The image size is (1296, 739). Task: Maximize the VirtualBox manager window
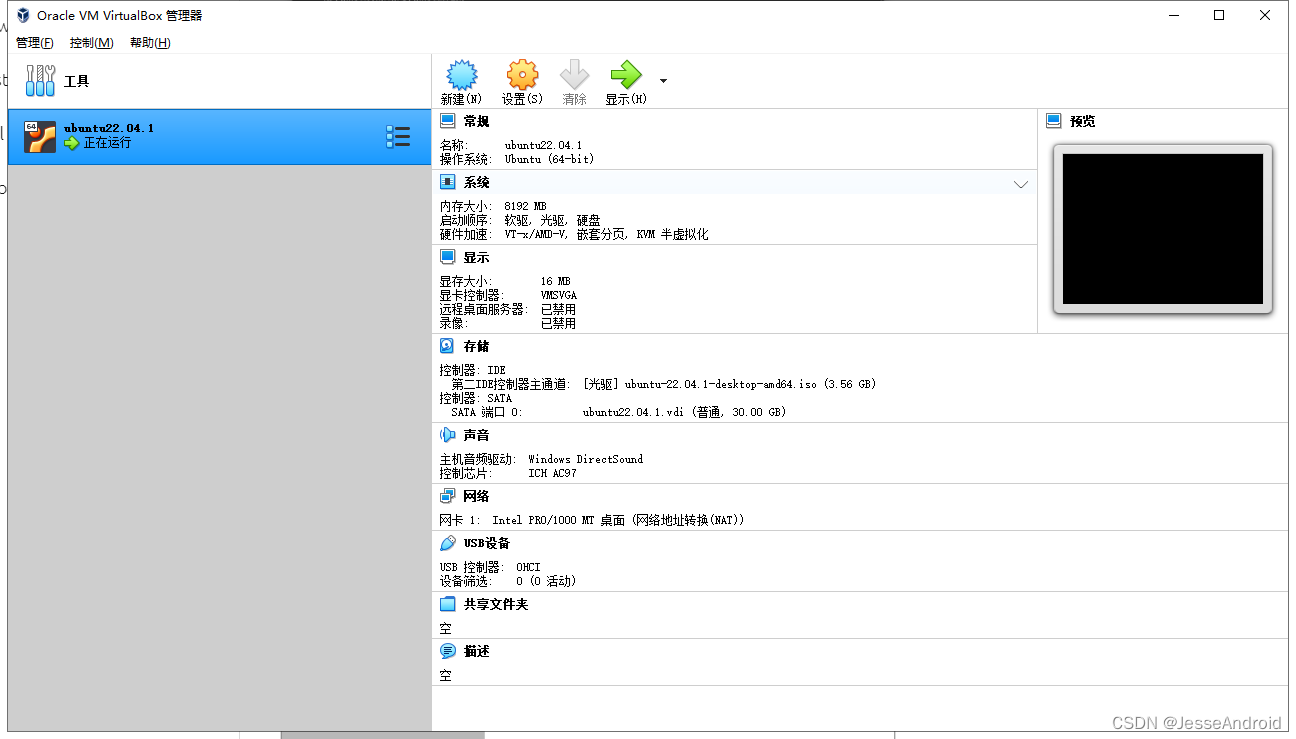click(x=1219, y=15)
